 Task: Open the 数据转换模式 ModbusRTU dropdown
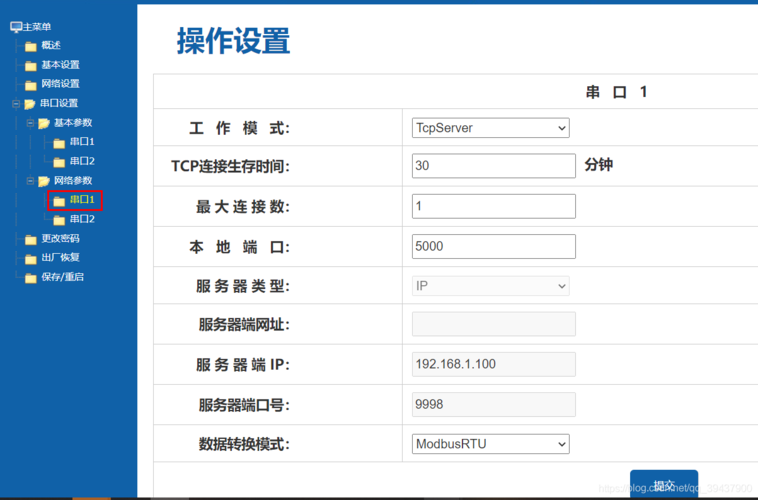pyautogui.click(x=491, y=444)
